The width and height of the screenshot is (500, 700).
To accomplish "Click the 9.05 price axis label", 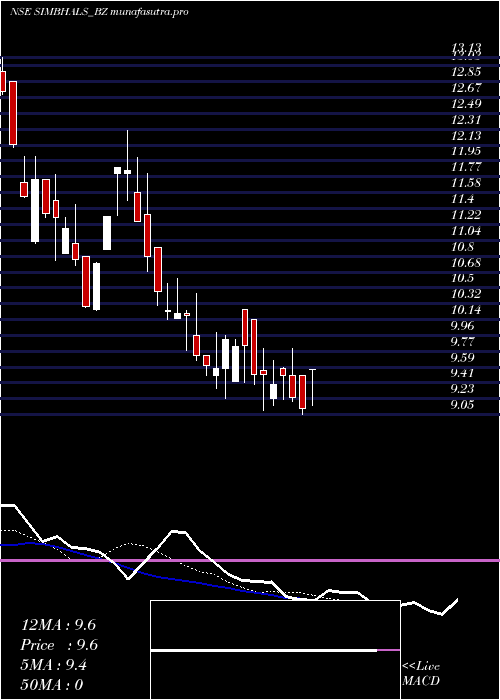I will (x=462, y=404).
